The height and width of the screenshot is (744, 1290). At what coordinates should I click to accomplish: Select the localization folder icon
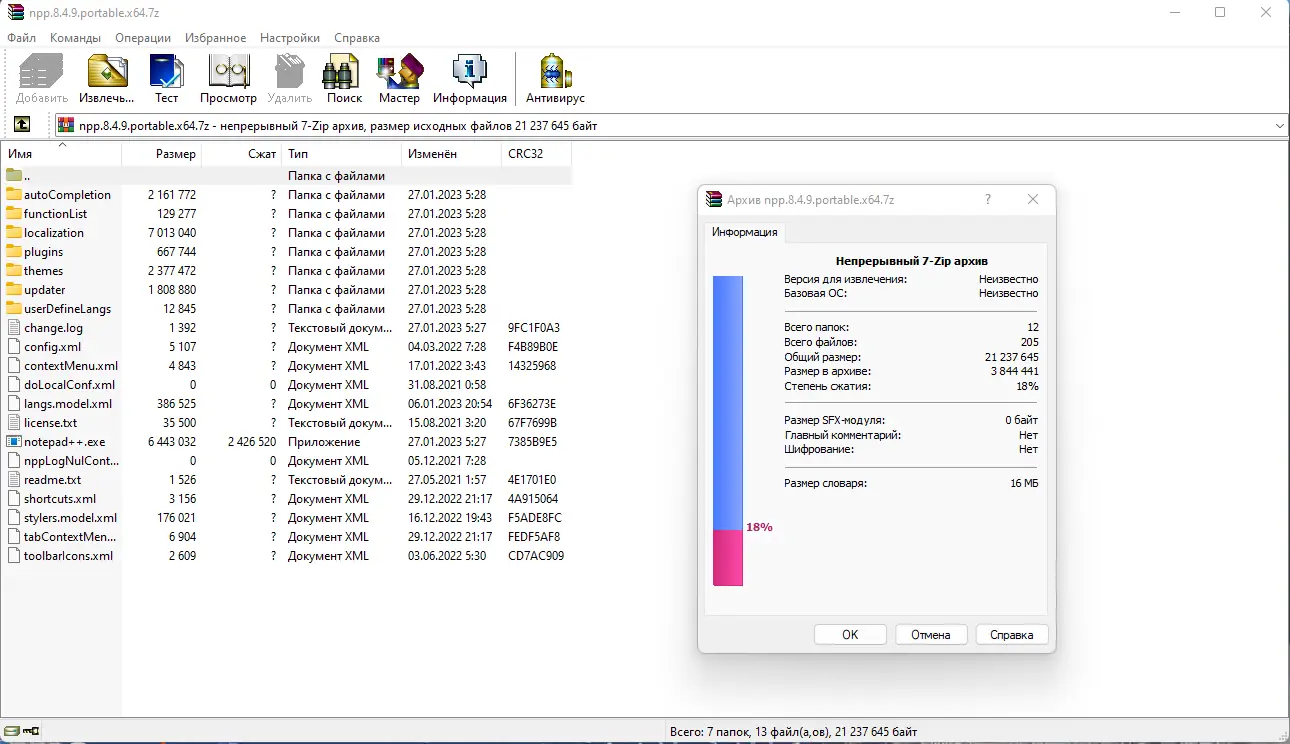point(14,233)
